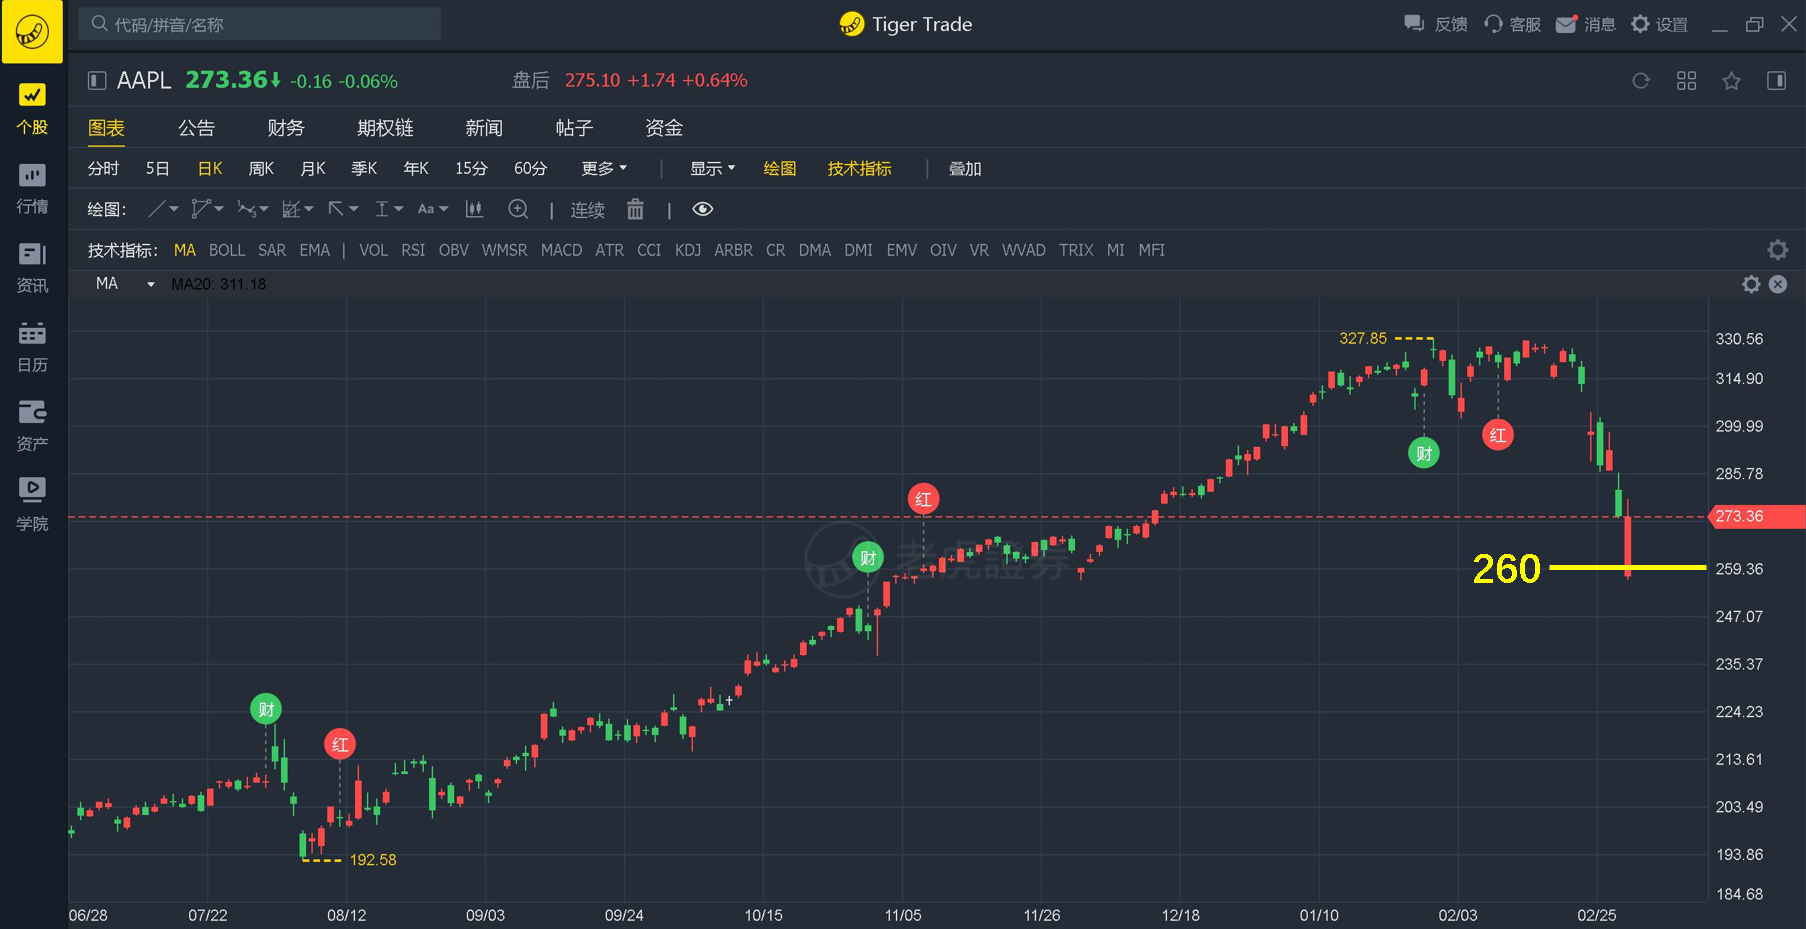
Task: Add AAPL to favorites with star icon
Action: coord(1731,81)
